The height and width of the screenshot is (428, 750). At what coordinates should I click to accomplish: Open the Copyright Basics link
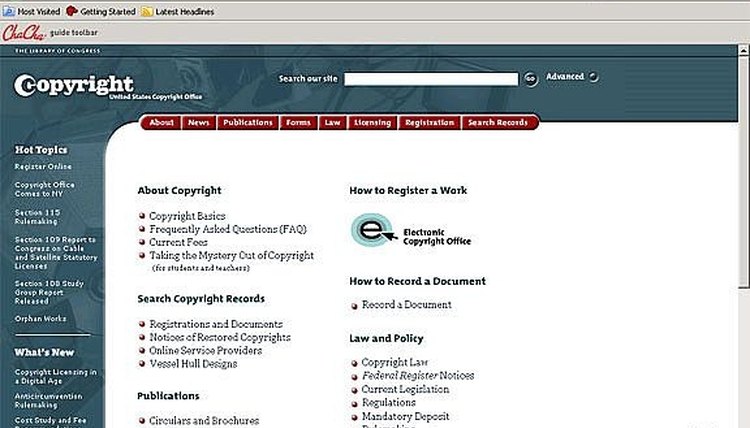187,216
